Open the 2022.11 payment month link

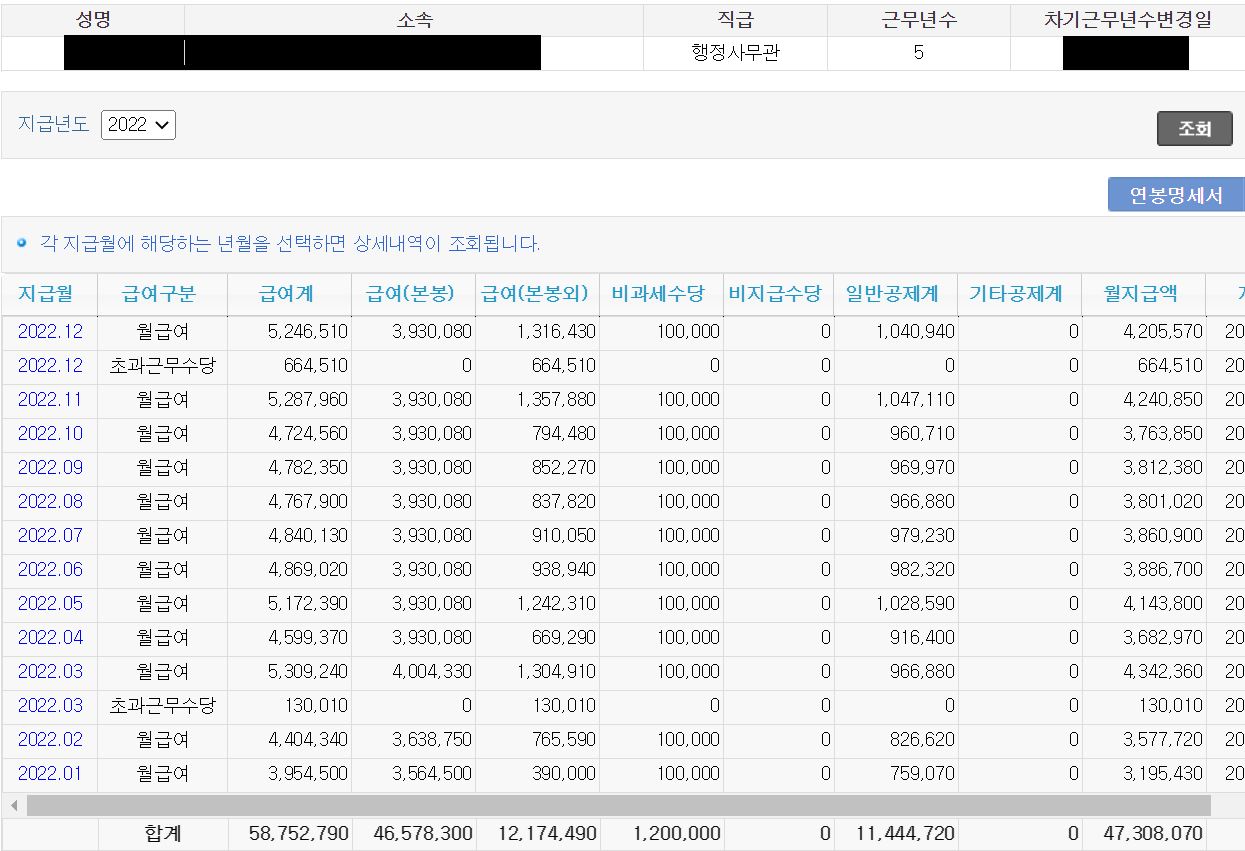50,399
